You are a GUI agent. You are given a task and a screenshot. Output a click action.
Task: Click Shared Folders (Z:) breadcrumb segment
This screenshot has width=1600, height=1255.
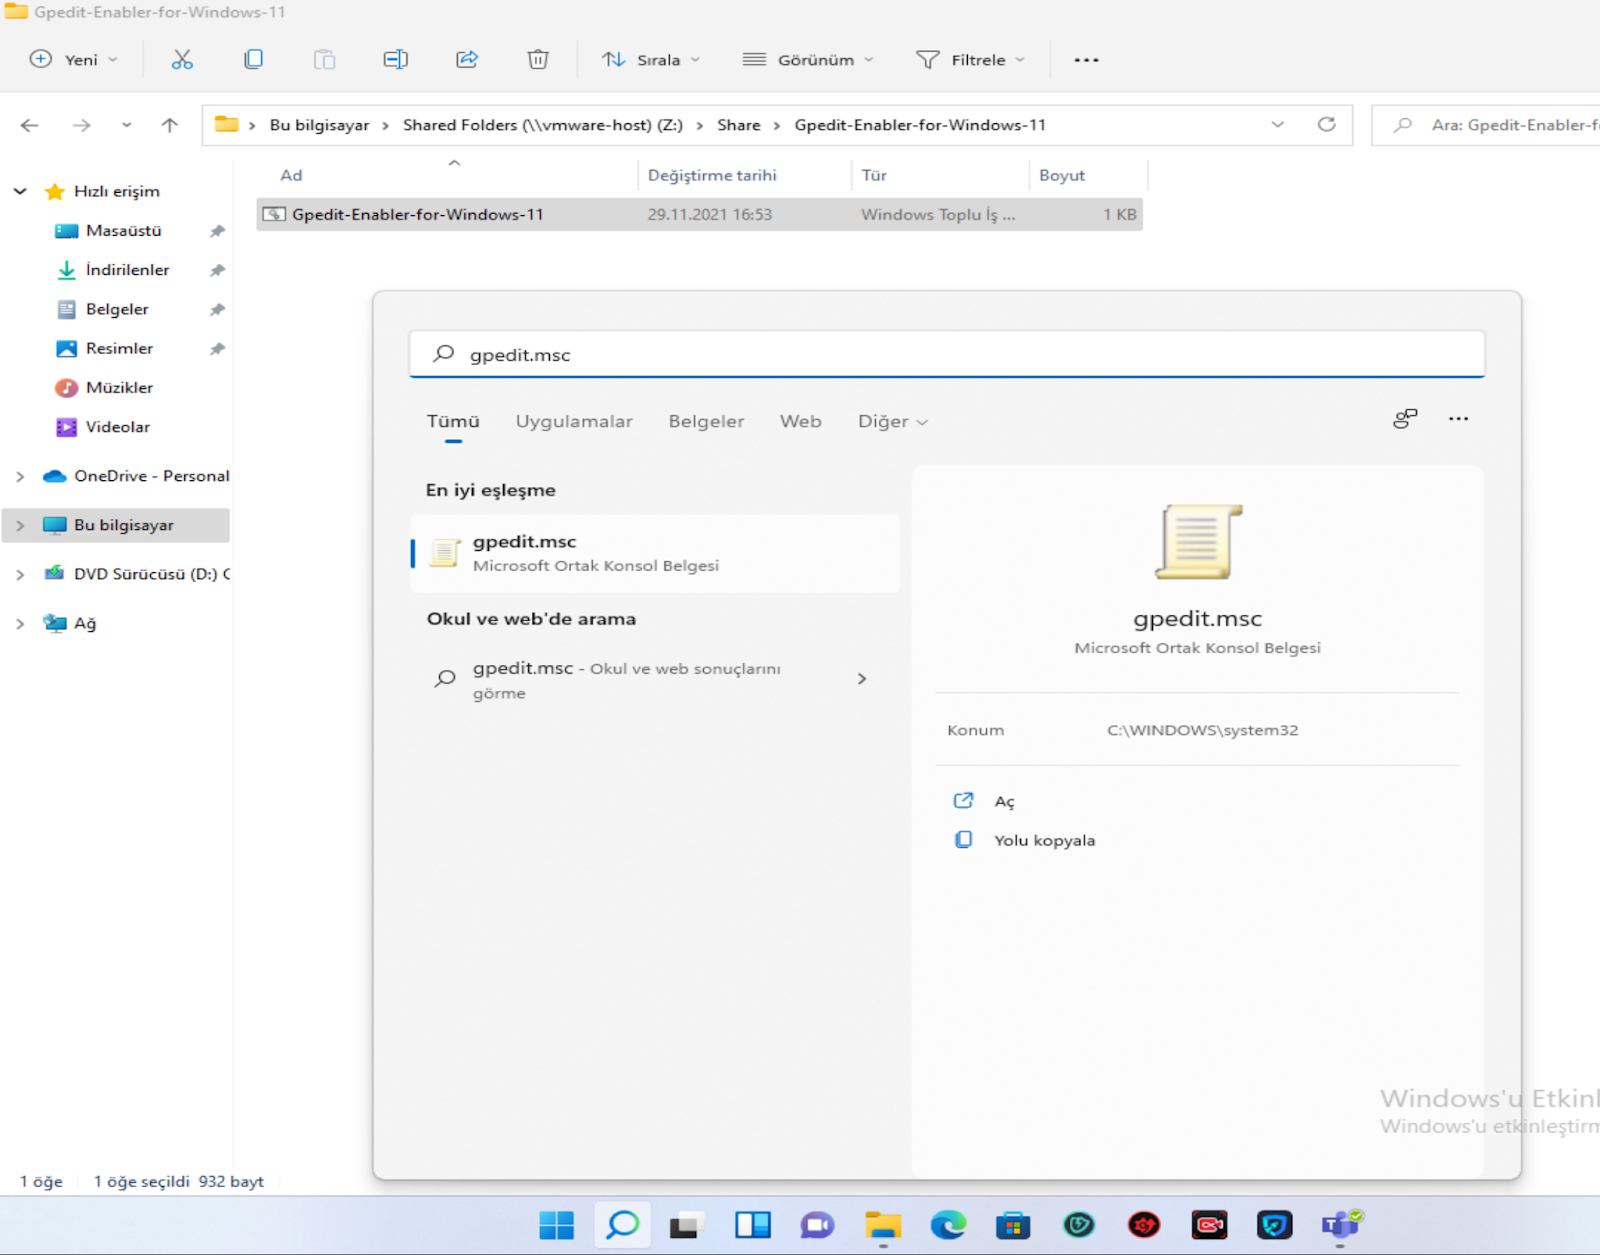click(543, 125)
